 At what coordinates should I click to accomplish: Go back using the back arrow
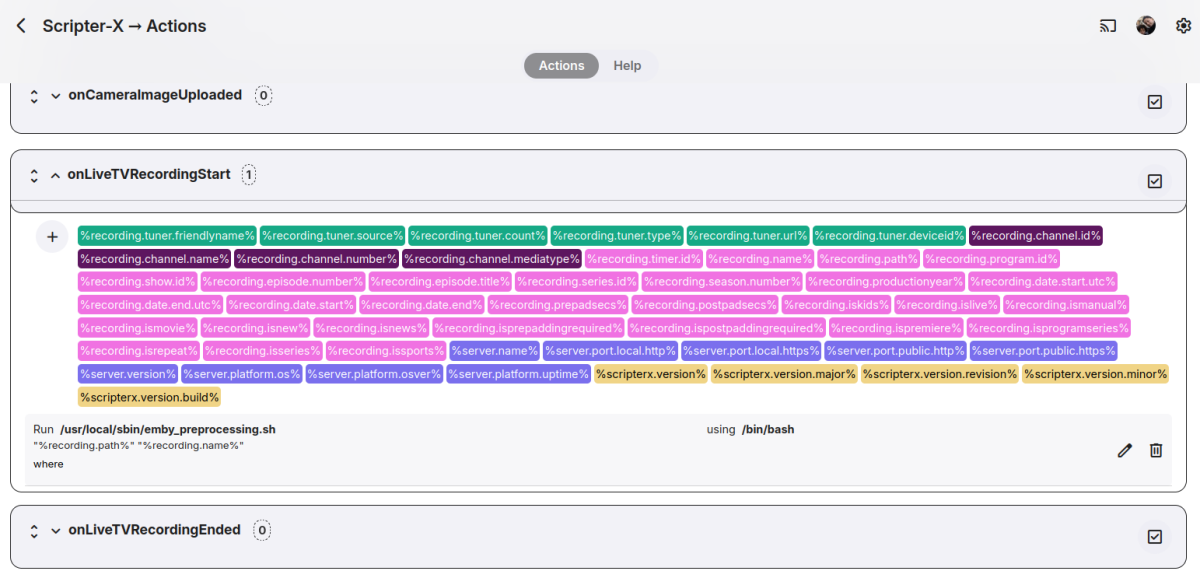(x=20, y=25)
